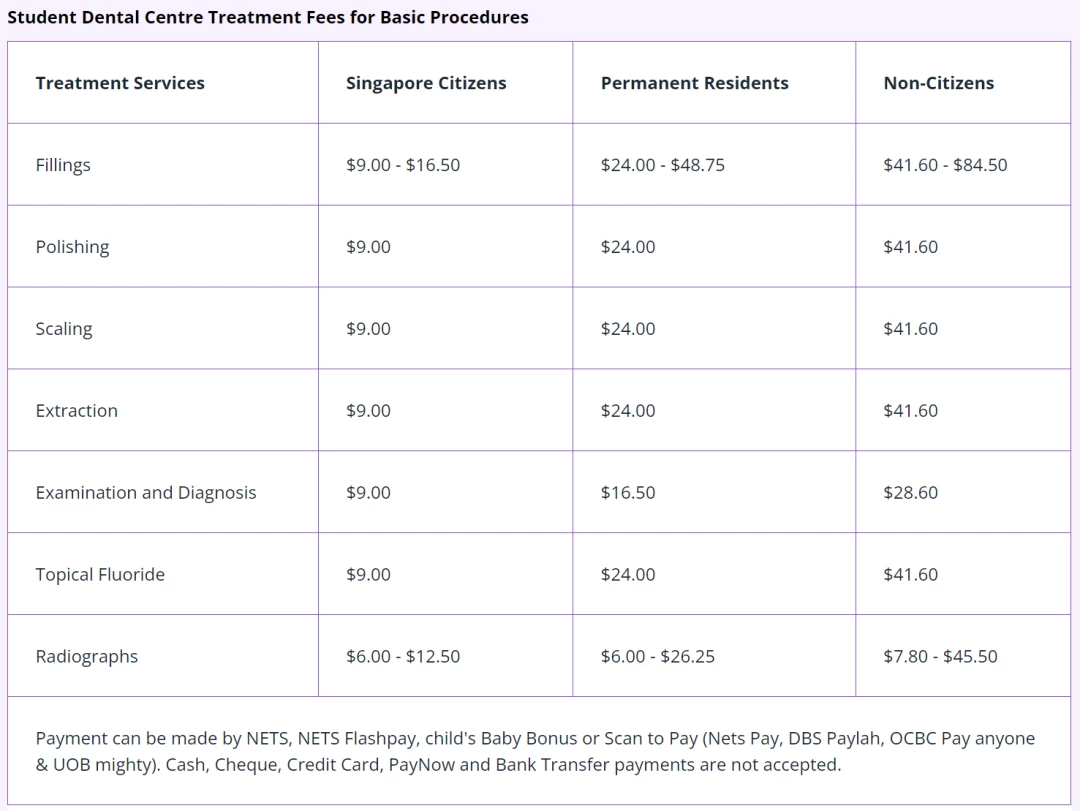
Task: Click the Fillings row label
Action: (63, 165)
